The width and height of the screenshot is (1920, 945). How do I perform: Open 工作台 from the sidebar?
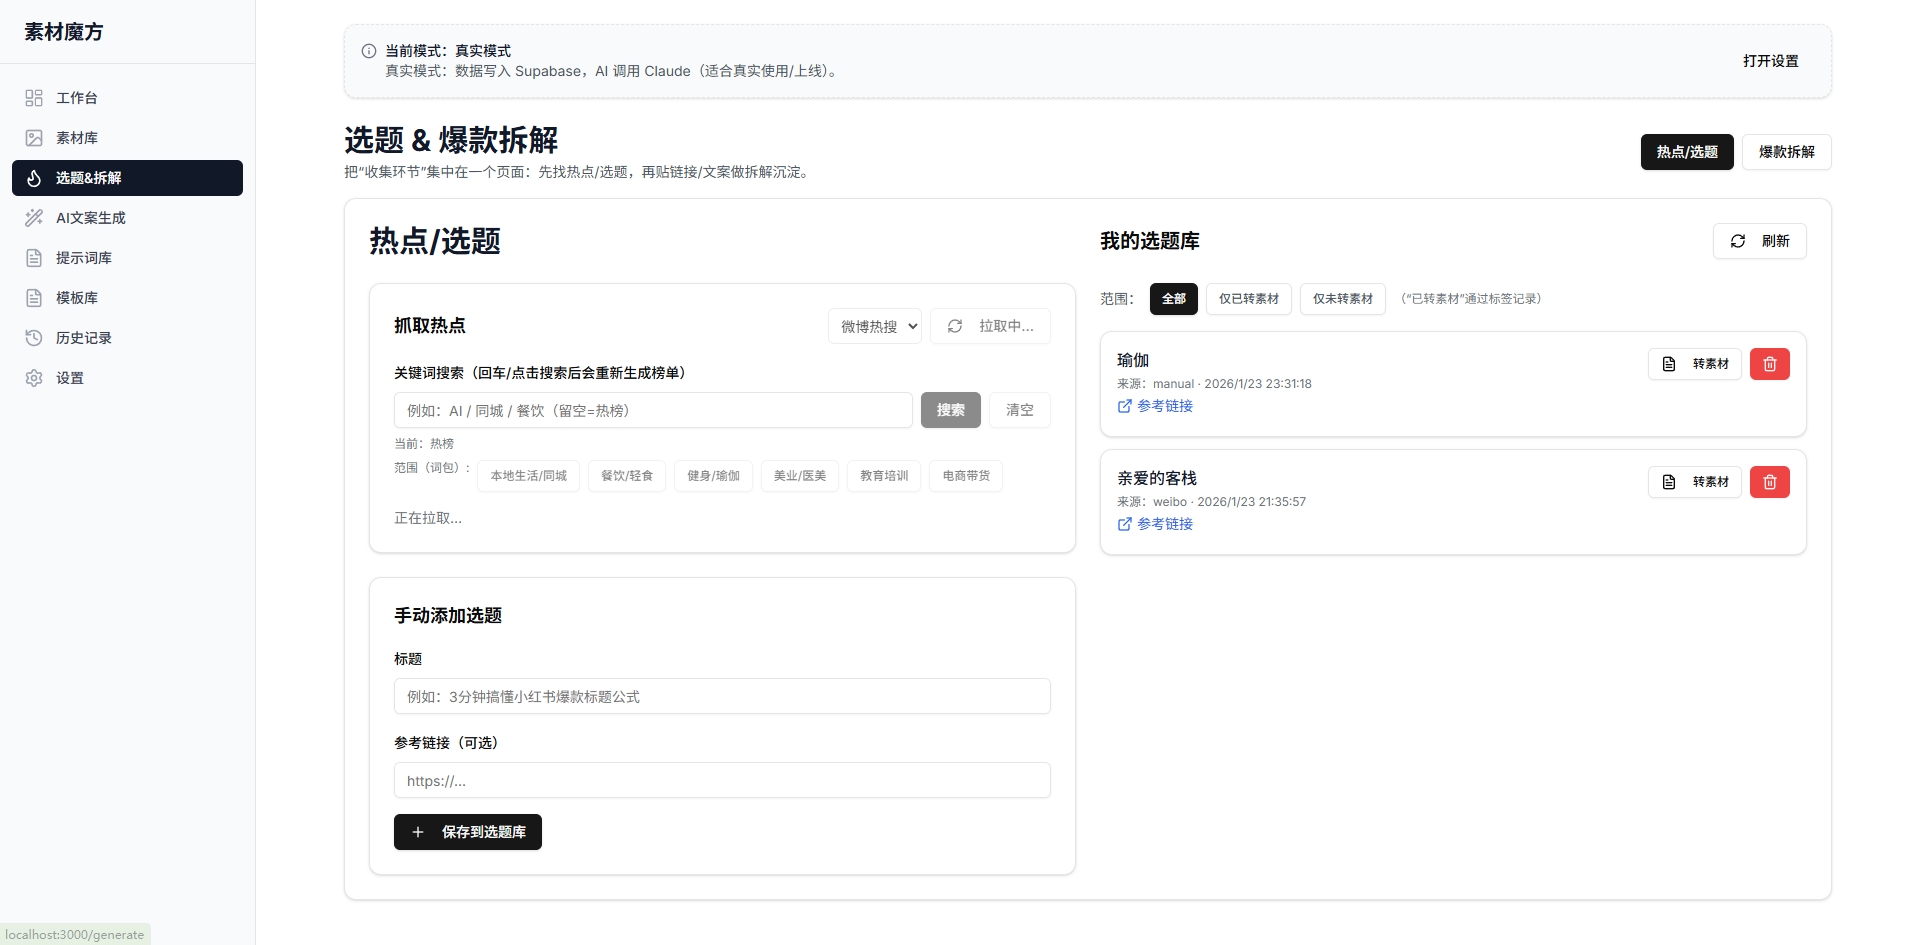point(75,98)
